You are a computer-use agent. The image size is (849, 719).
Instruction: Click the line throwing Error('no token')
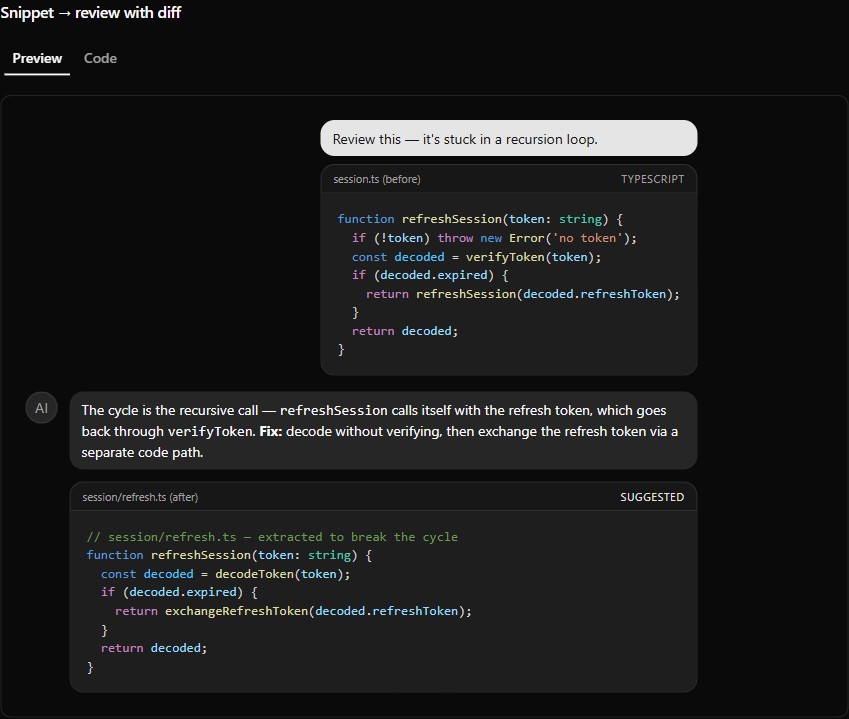click(494, 238)
